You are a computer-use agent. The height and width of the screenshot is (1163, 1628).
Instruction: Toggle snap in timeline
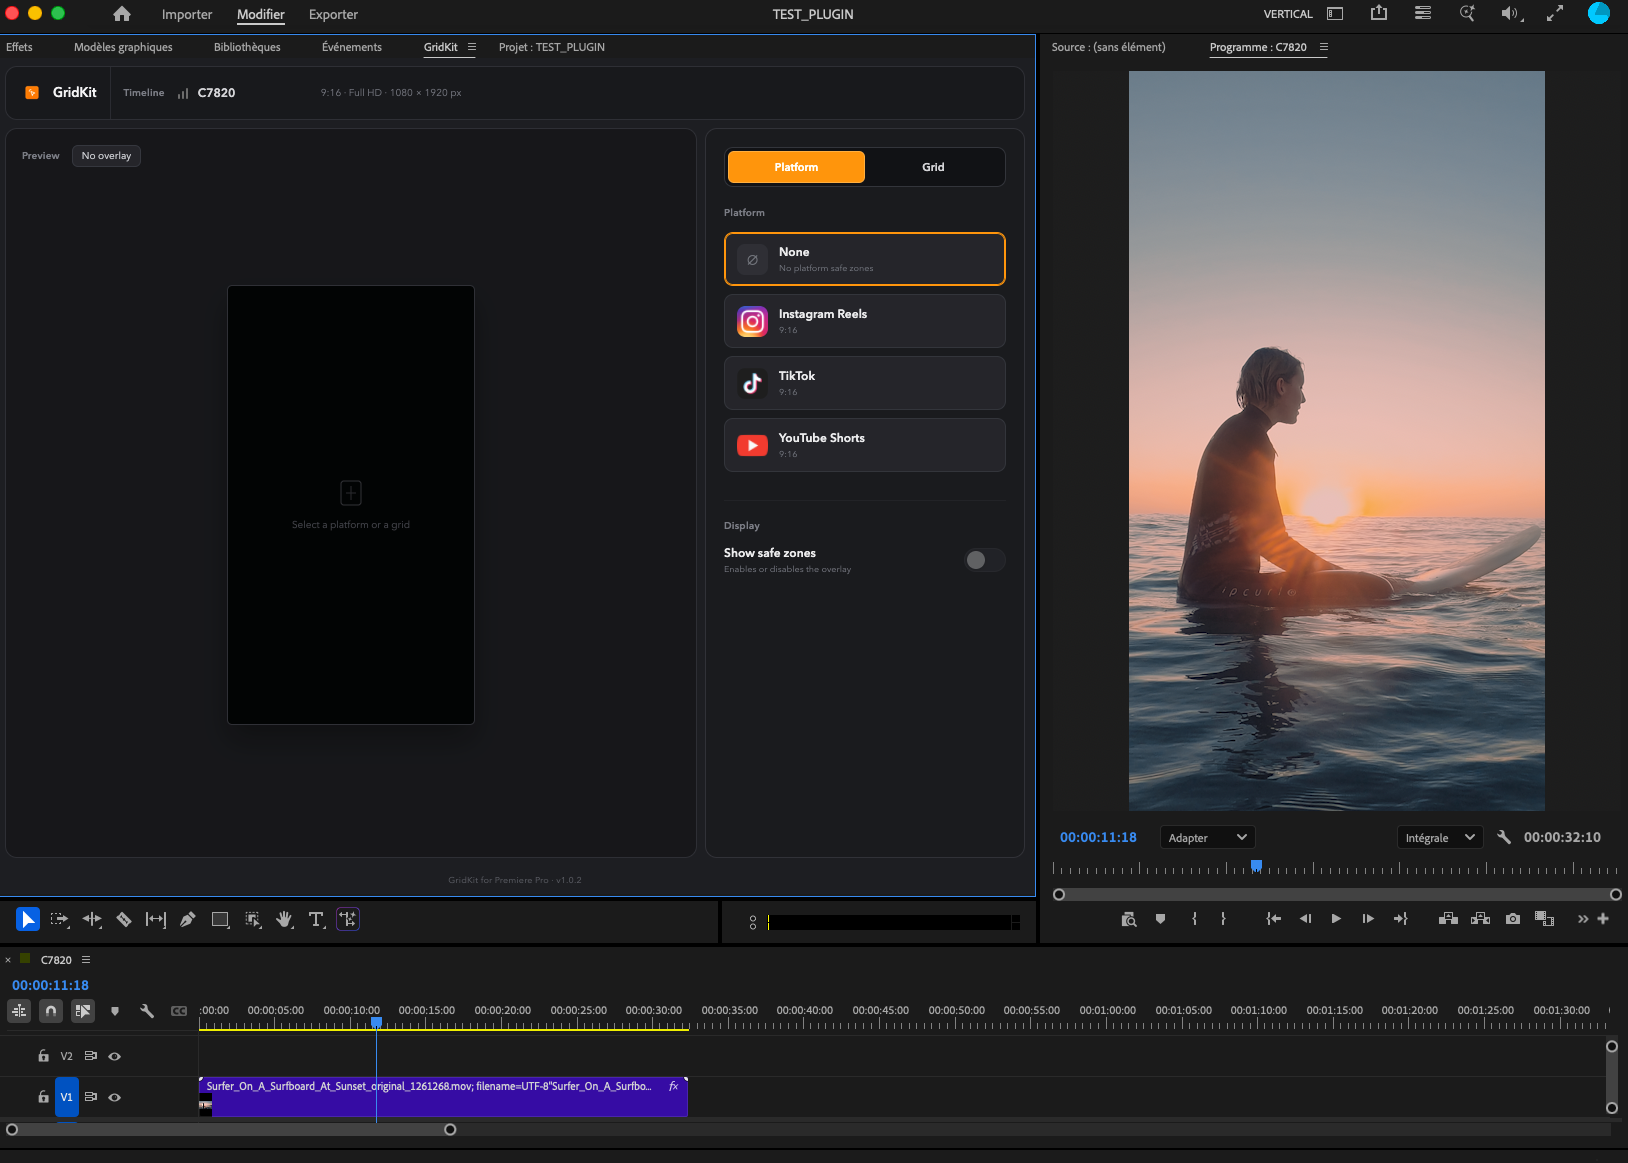pos(50,1011)
